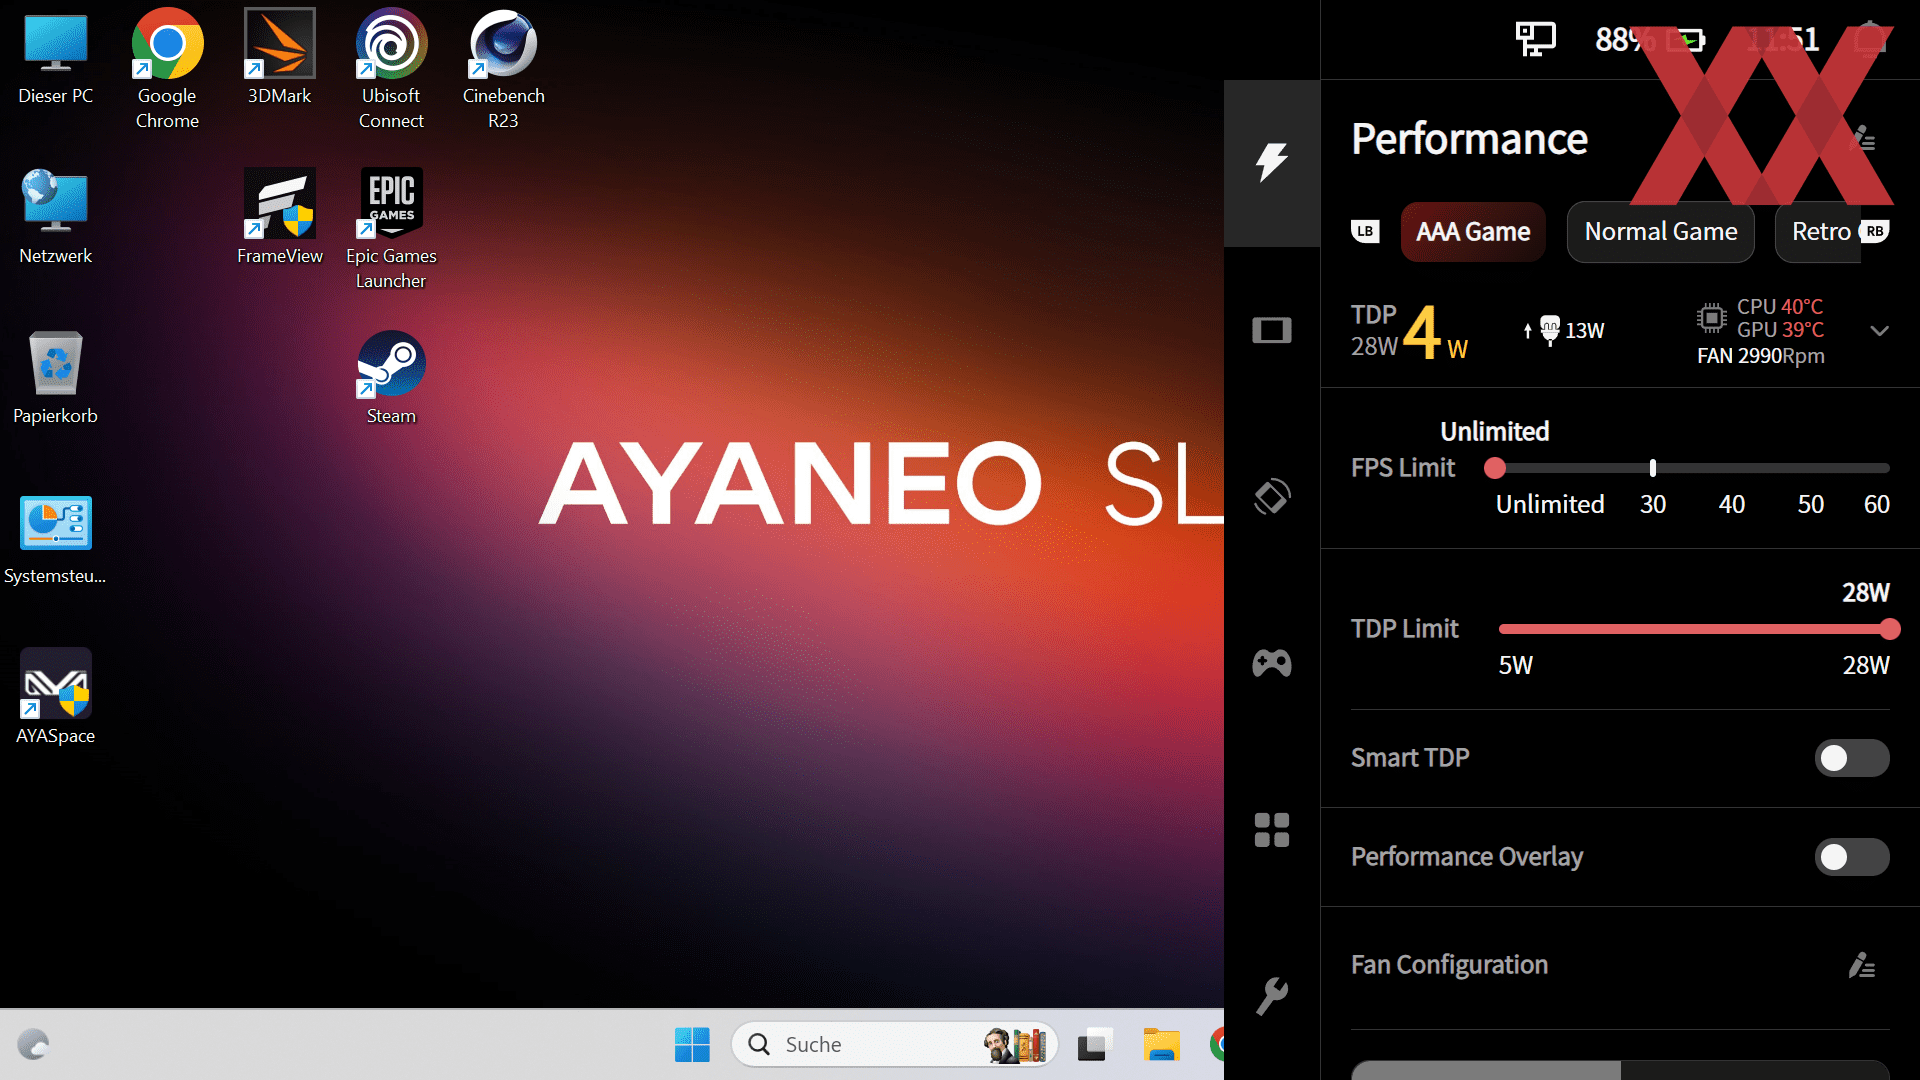1920x1080 pixels.
Task: Open Papierkorb recycle bin
Action: tap(55, 378)
